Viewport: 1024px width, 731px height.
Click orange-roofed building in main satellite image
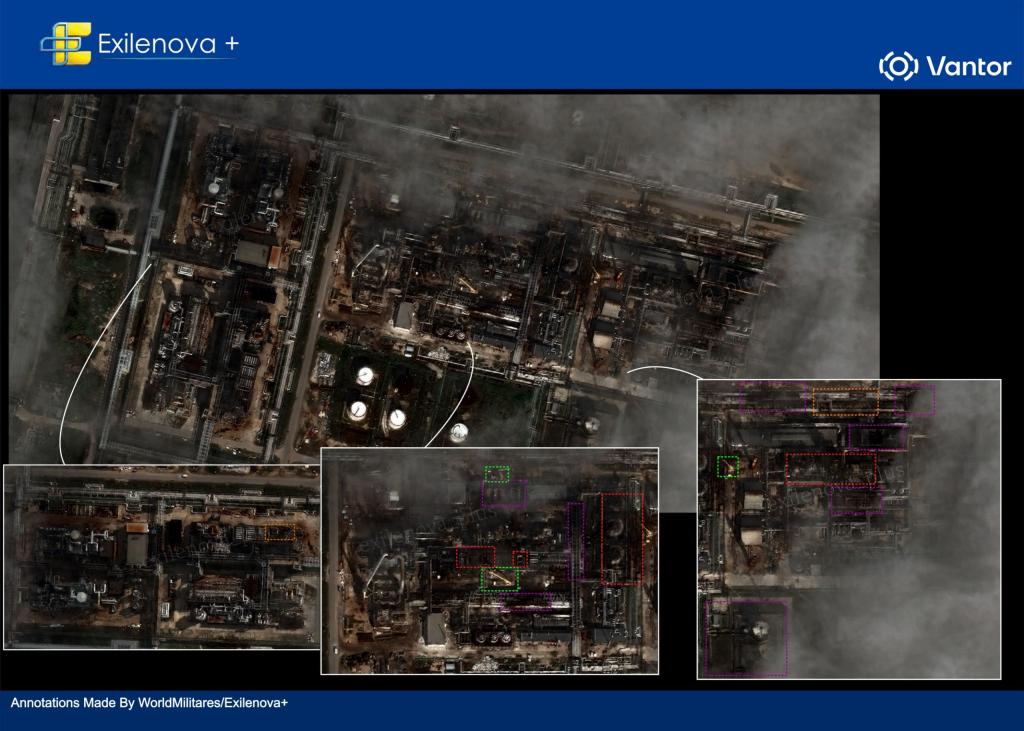275,257
